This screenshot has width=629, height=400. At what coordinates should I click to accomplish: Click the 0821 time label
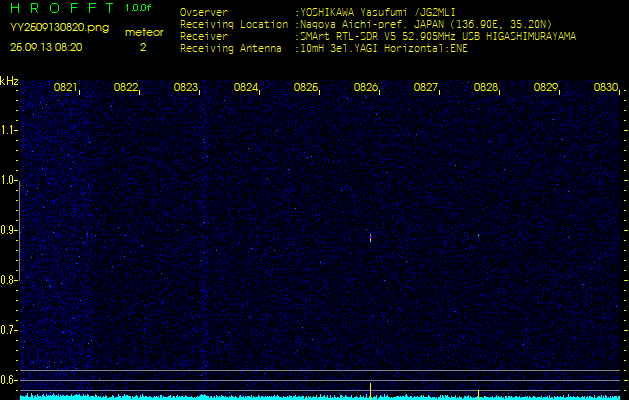[66, 88]
